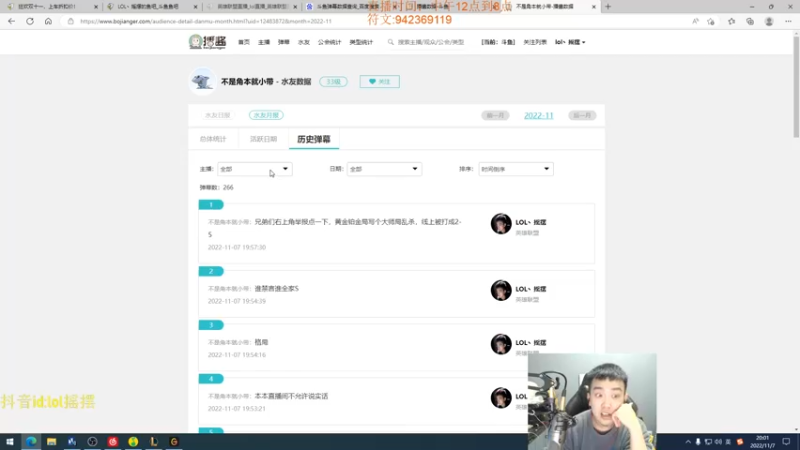Open 关注列表 in the header
800x450 pixels.
click(x=535, y=42)
